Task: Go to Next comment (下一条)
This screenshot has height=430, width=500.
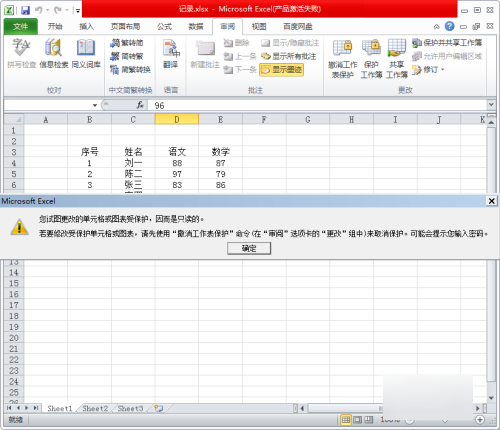Action: click(x=240, y=69)
